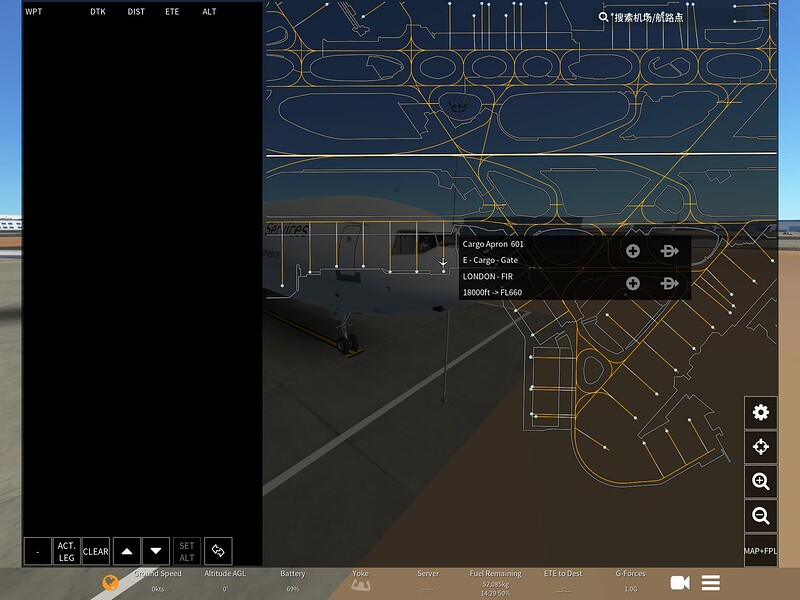Set direct-to Cargo Apron 601
Screen dimensions: 800x600
pyautogui.click(x=669, y=251)
